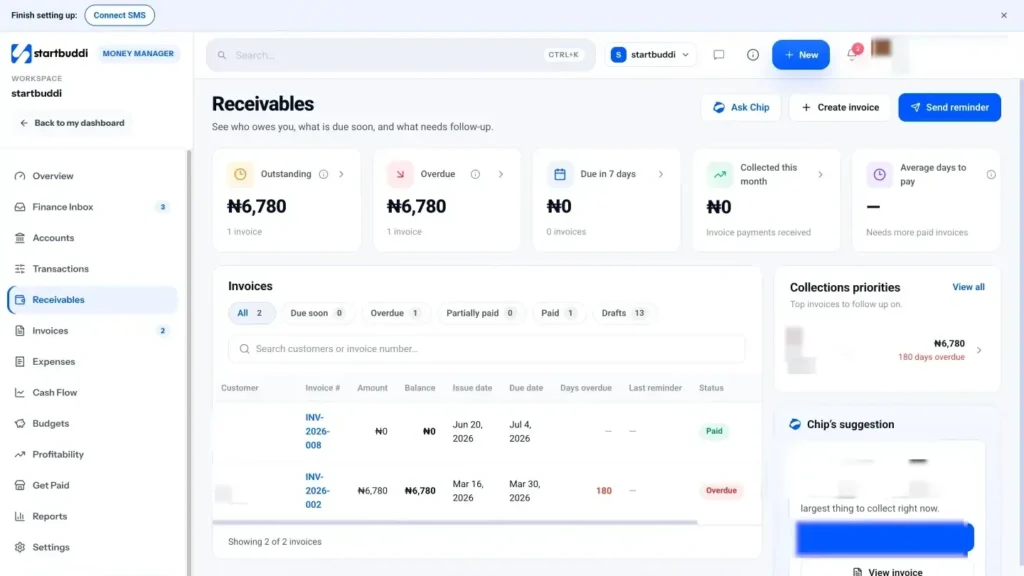This screenshot has height=576, width=1024.
Task: Open invoice INV-2026-008 link
Action: pos(317,431)
